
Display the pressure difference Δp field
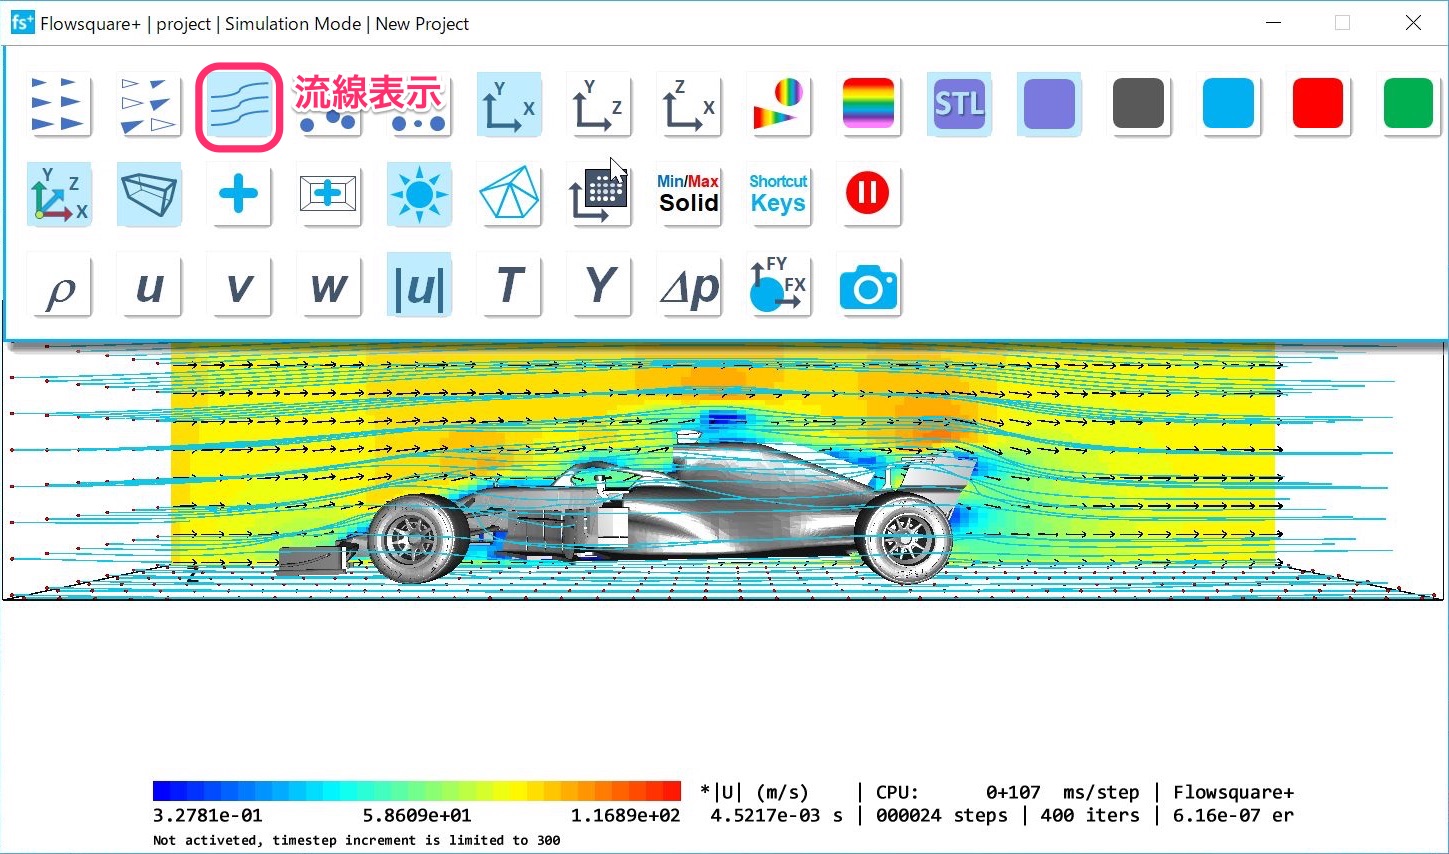(x=689, y=286)
